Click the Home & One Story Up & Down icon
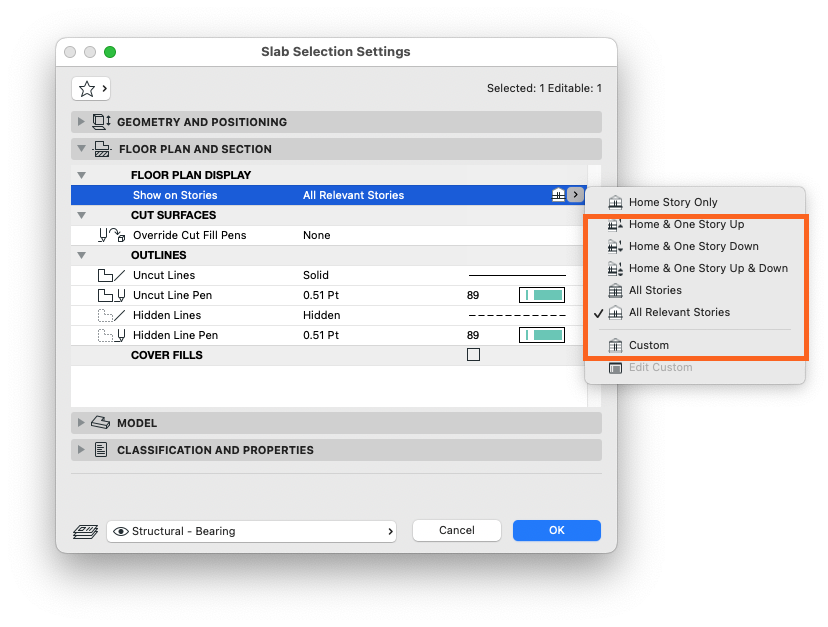 615,268
